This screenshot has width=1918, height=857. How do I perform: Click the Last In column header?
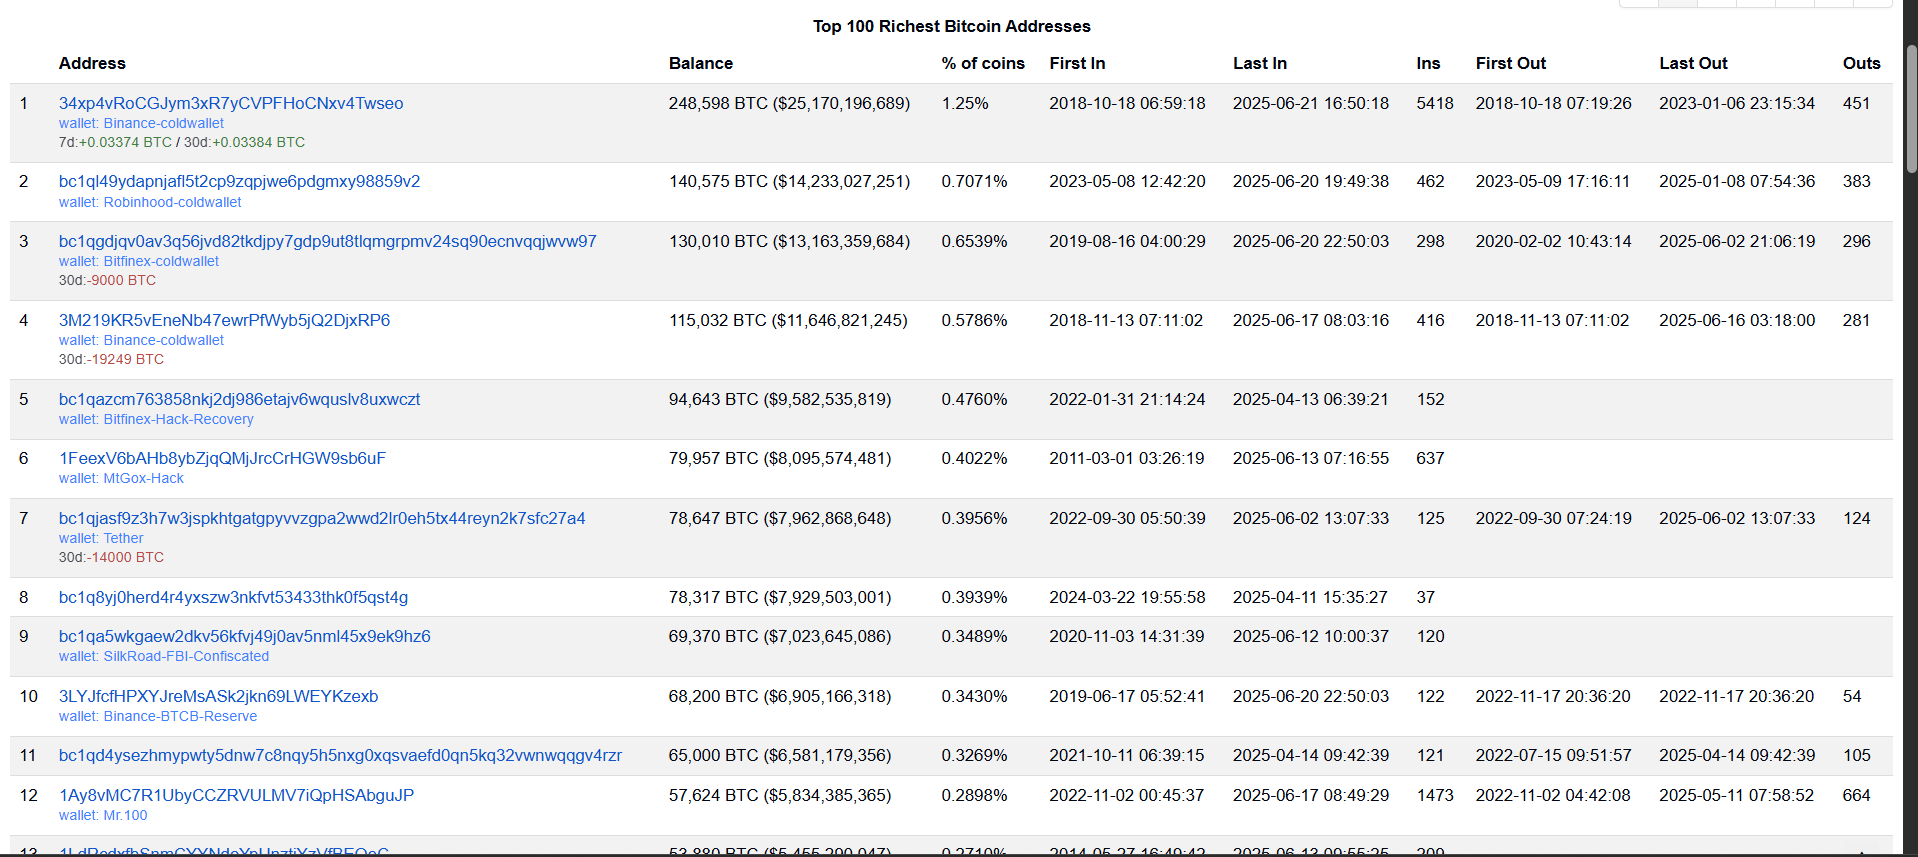1260,63
